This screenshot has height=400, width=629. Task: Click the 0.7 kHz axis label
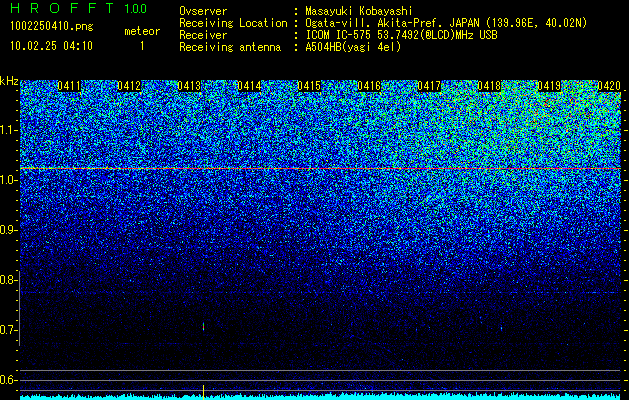[8, 330]
